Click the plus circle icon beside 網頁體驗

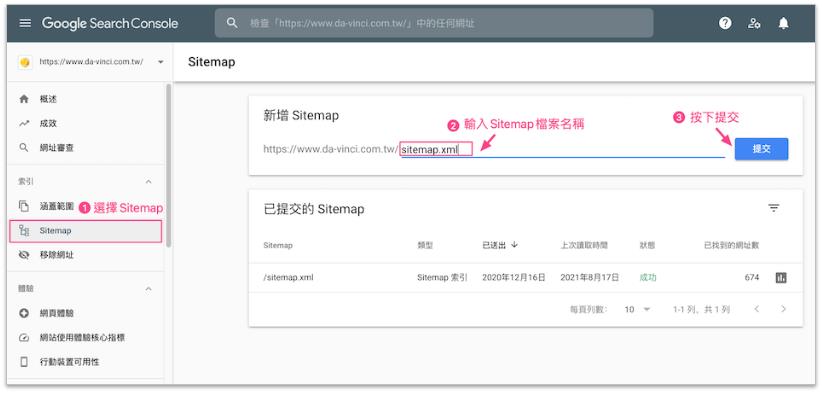[24, 313]
